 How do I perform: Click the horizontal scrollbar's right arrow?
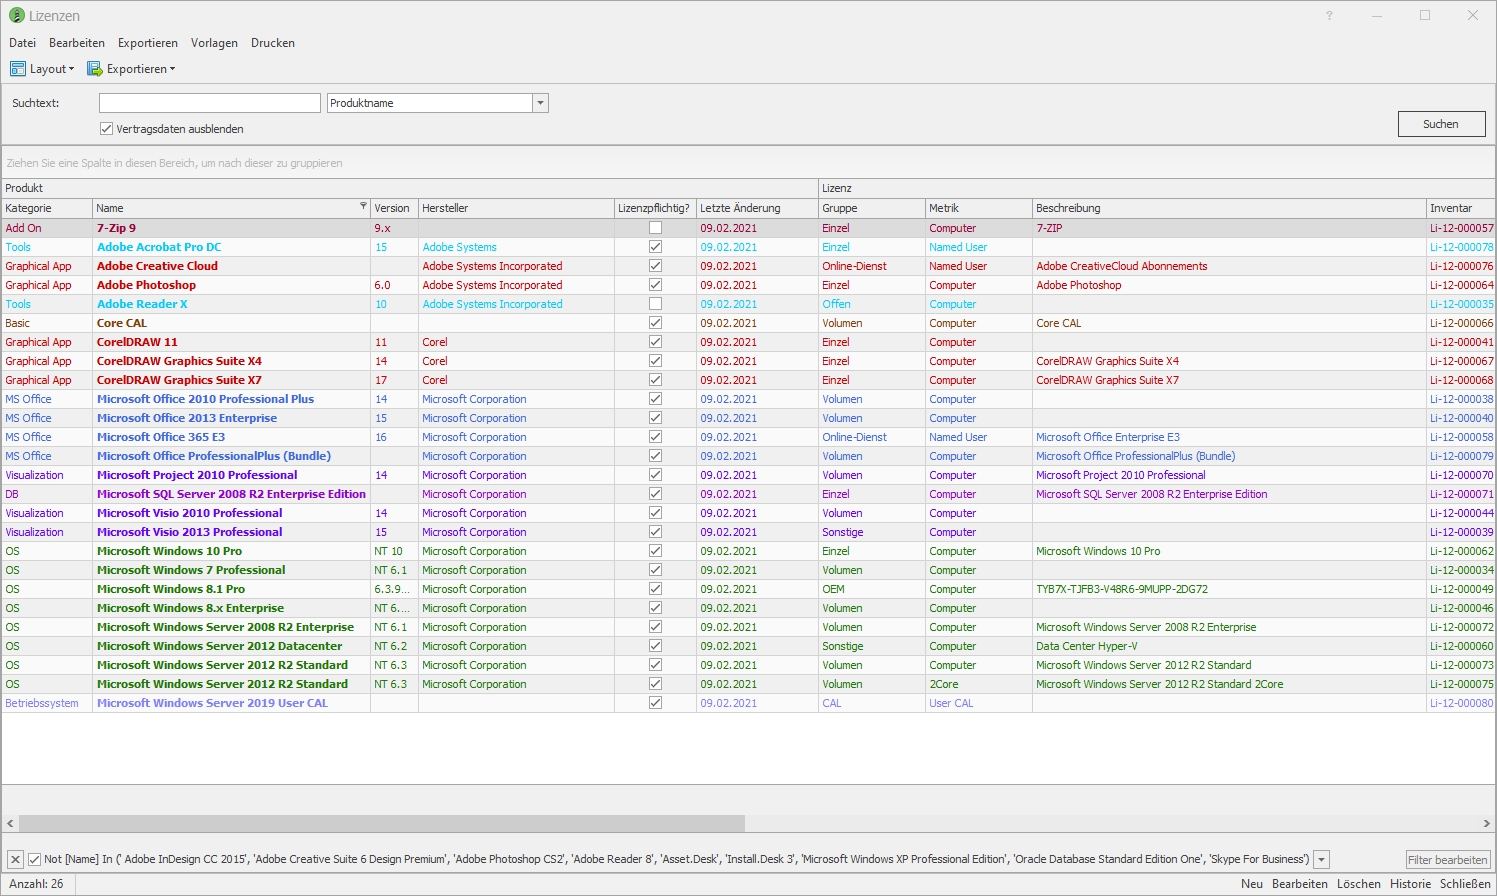(1487, 823)
